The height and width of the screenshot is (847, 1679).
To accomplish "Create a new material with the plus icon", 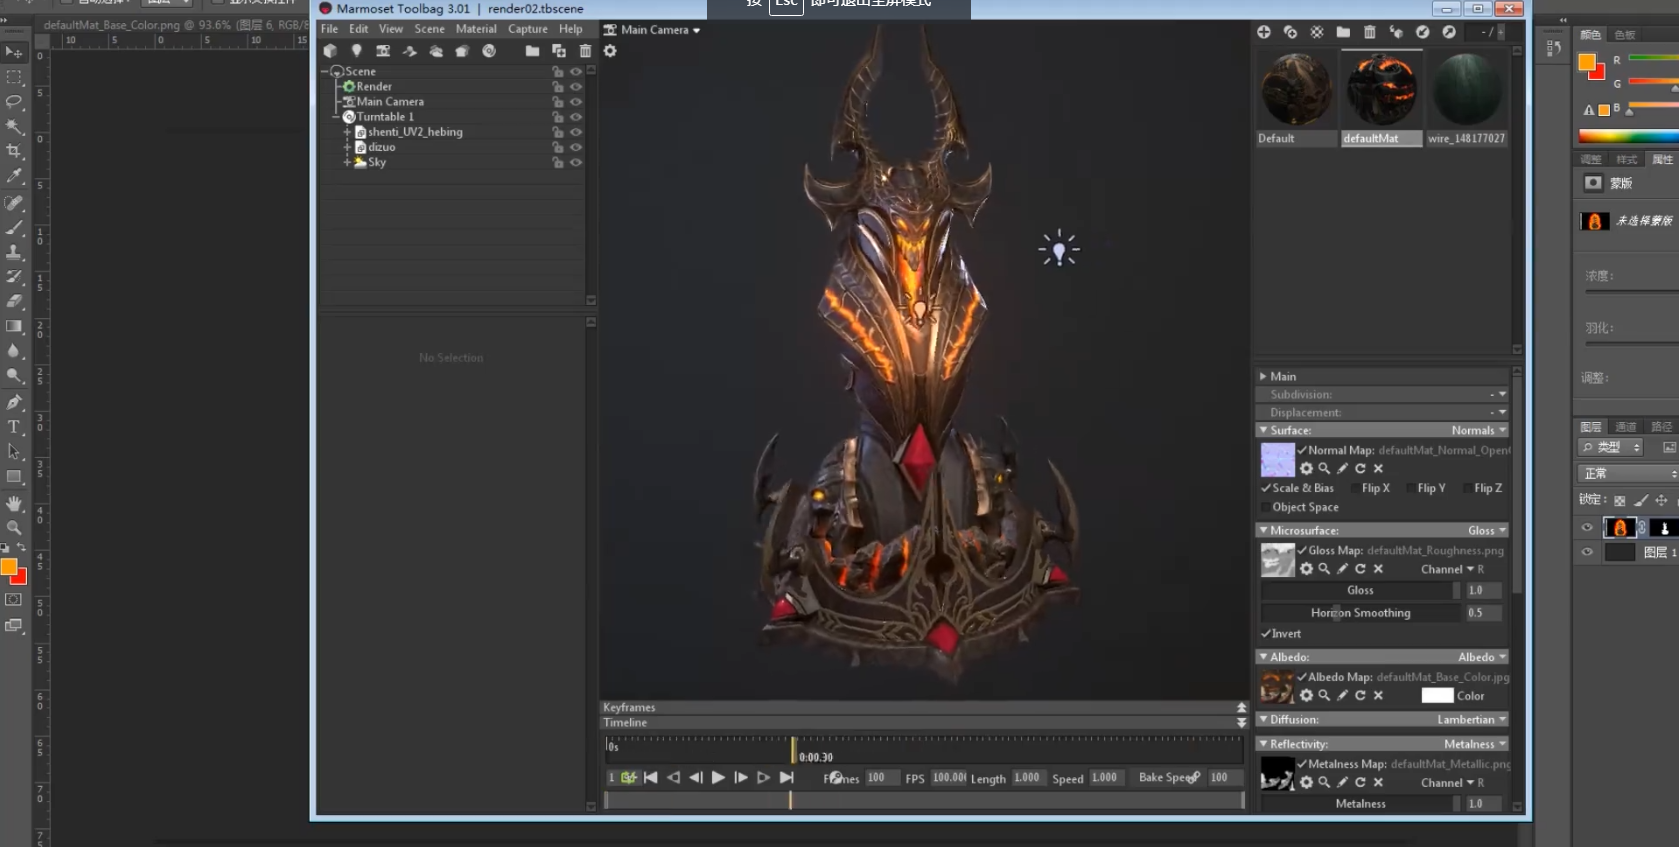I will [x=1264, y=32].
